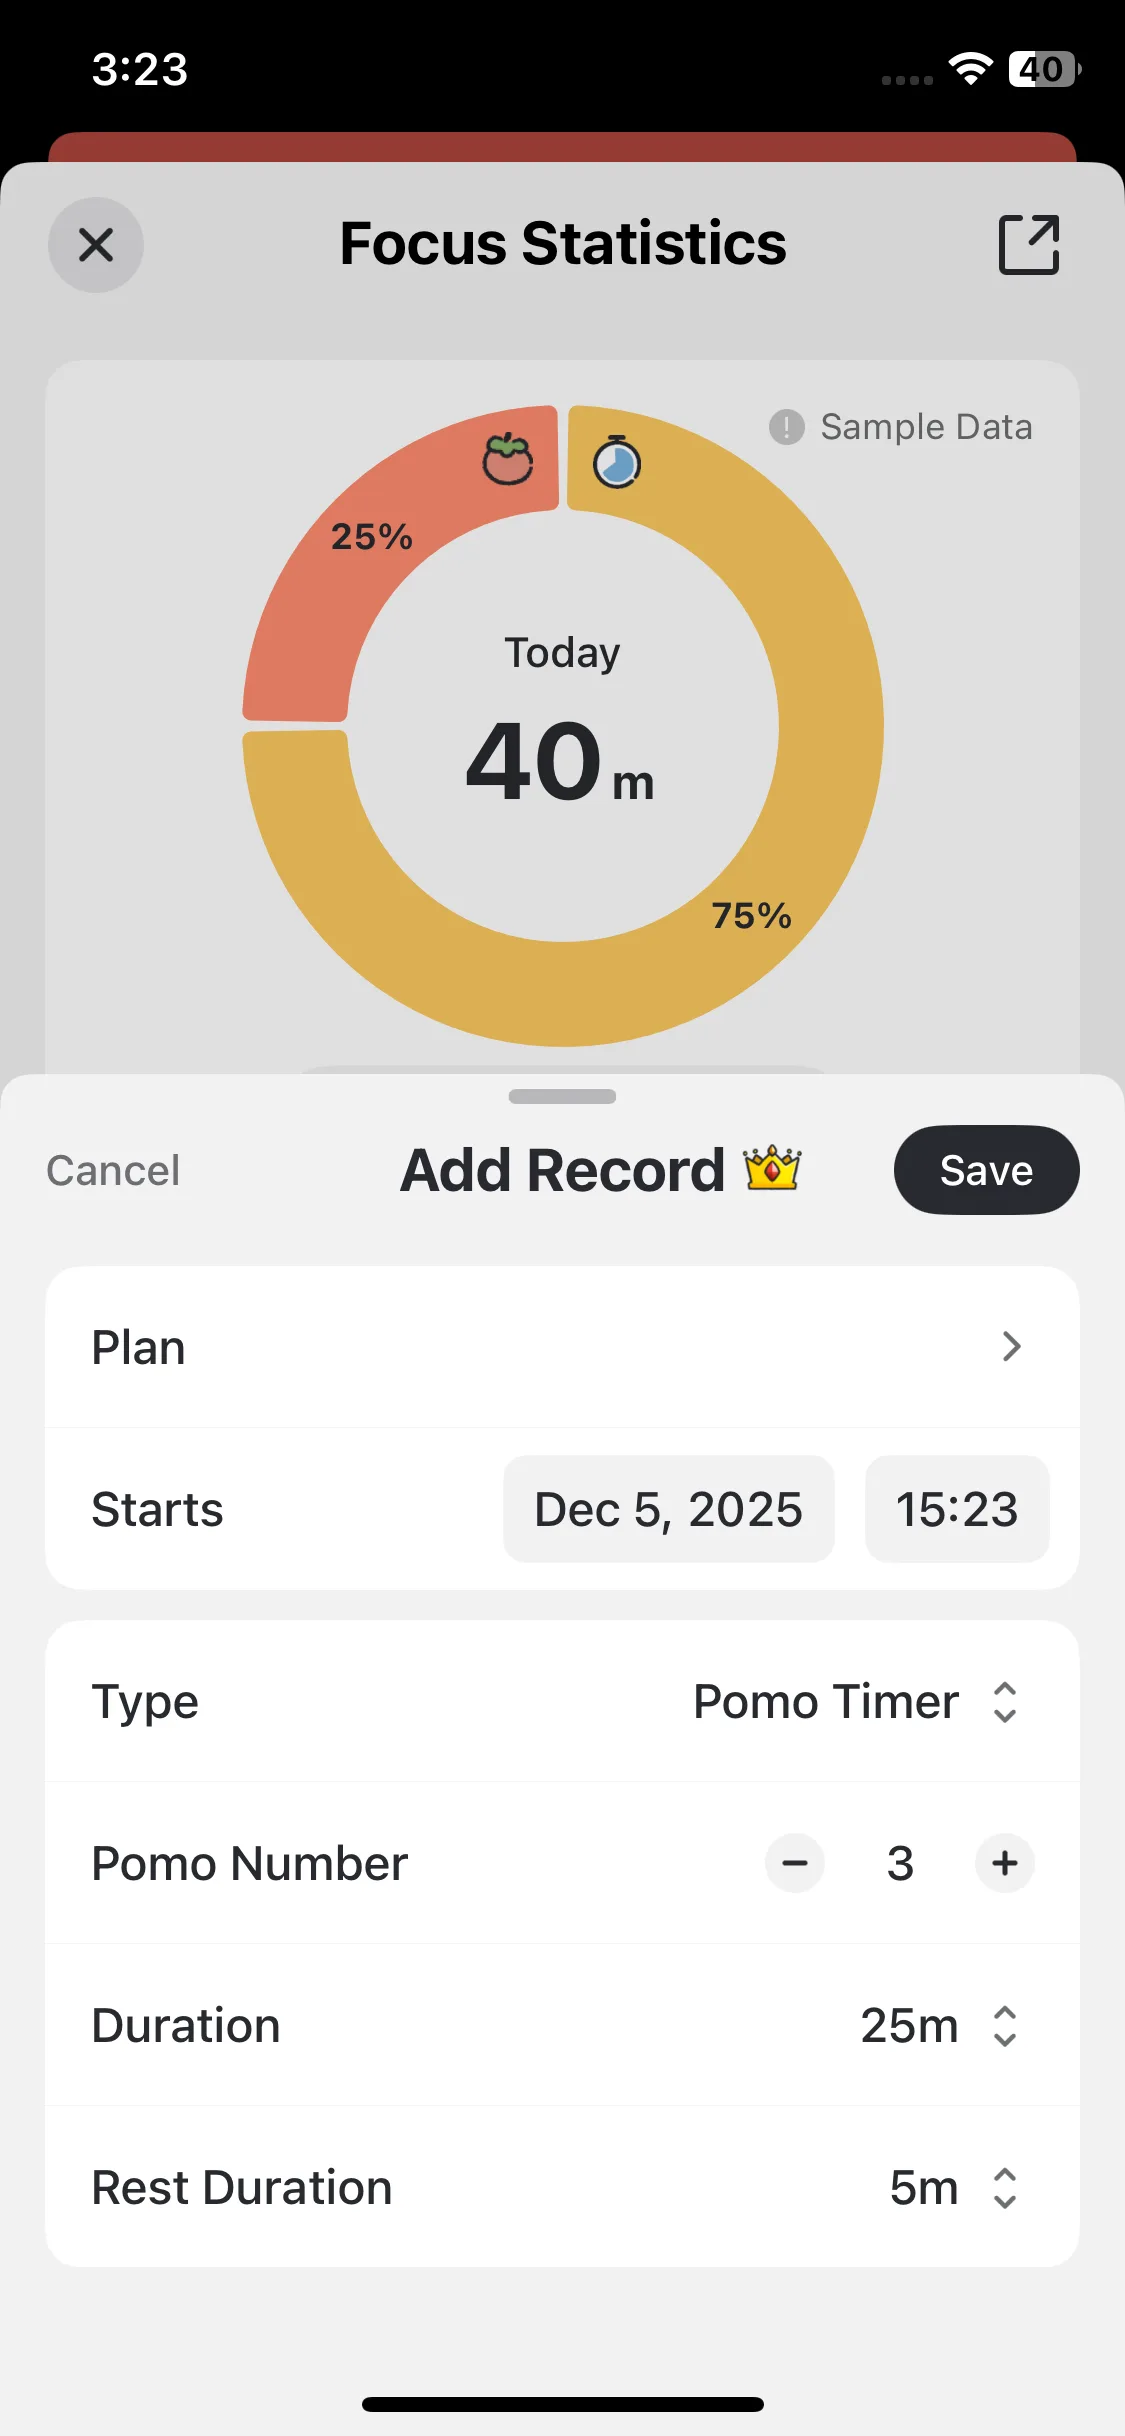
Task: Close the Focus Statistics screen
Action: pos(96,245)
